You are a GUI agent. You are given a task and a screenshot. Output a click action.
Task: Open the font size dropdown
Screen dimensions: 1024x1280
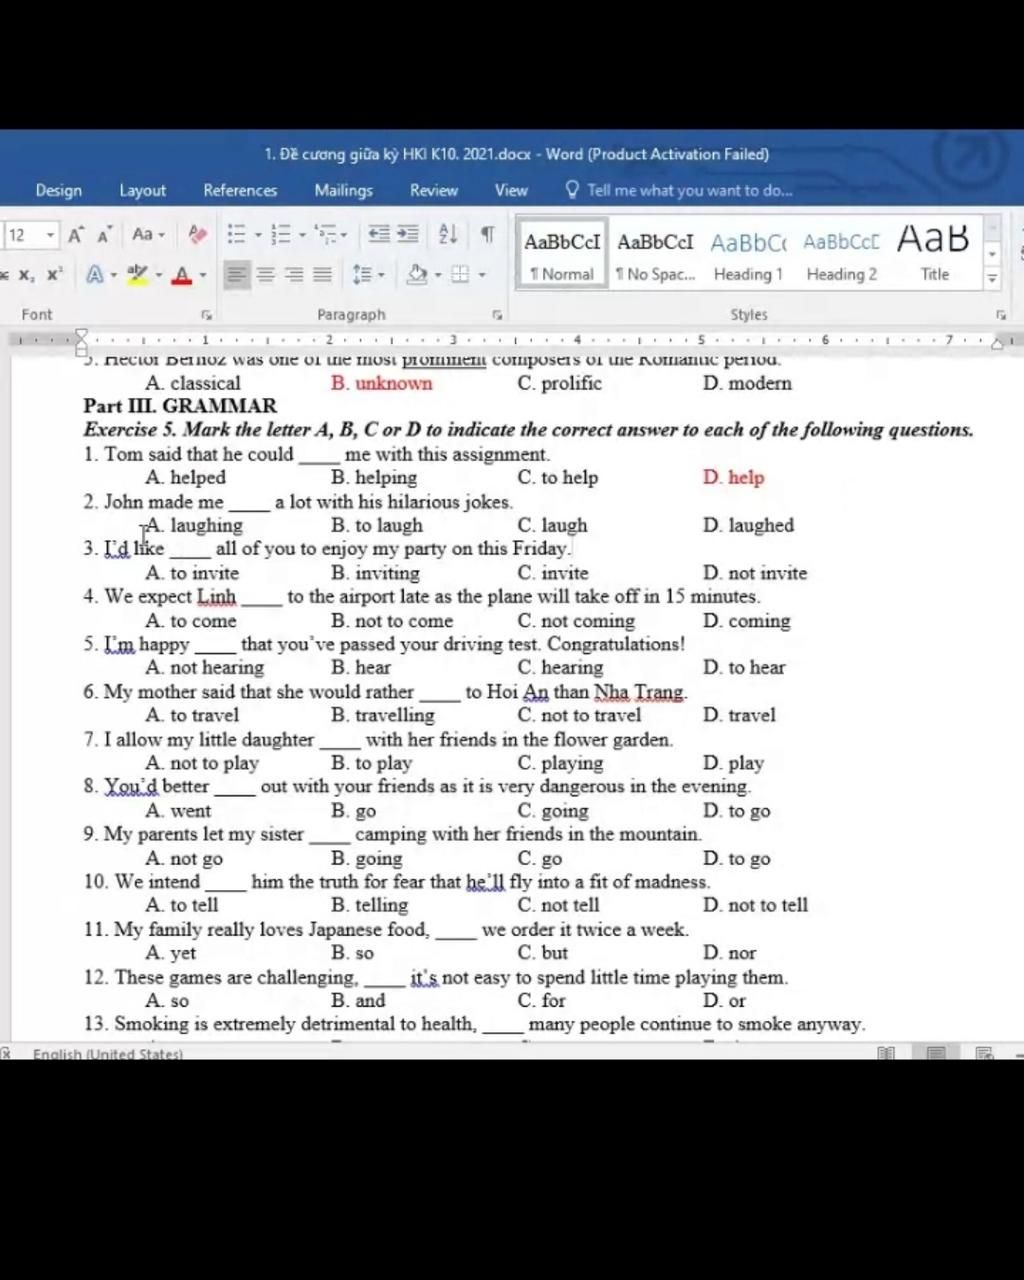click(50, 235)
